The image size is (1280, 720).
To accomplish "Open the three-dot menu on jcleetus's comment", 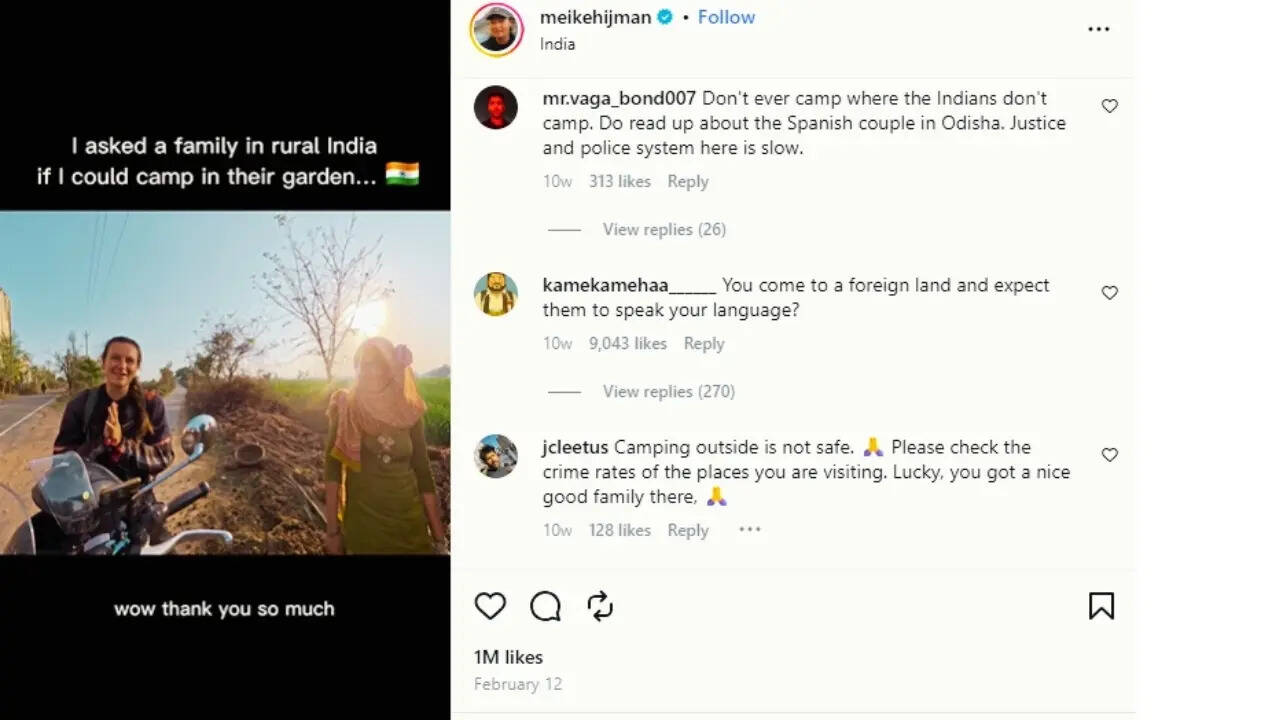I will coord(749,530).
